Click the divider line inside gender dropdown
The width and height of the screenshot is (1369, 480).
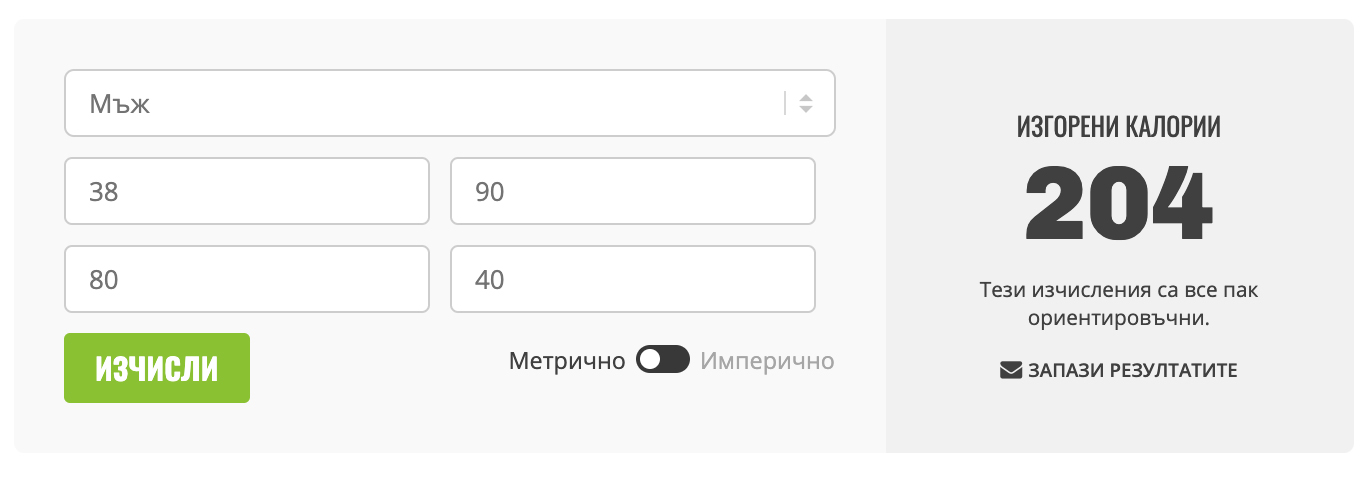click(786, 103)
